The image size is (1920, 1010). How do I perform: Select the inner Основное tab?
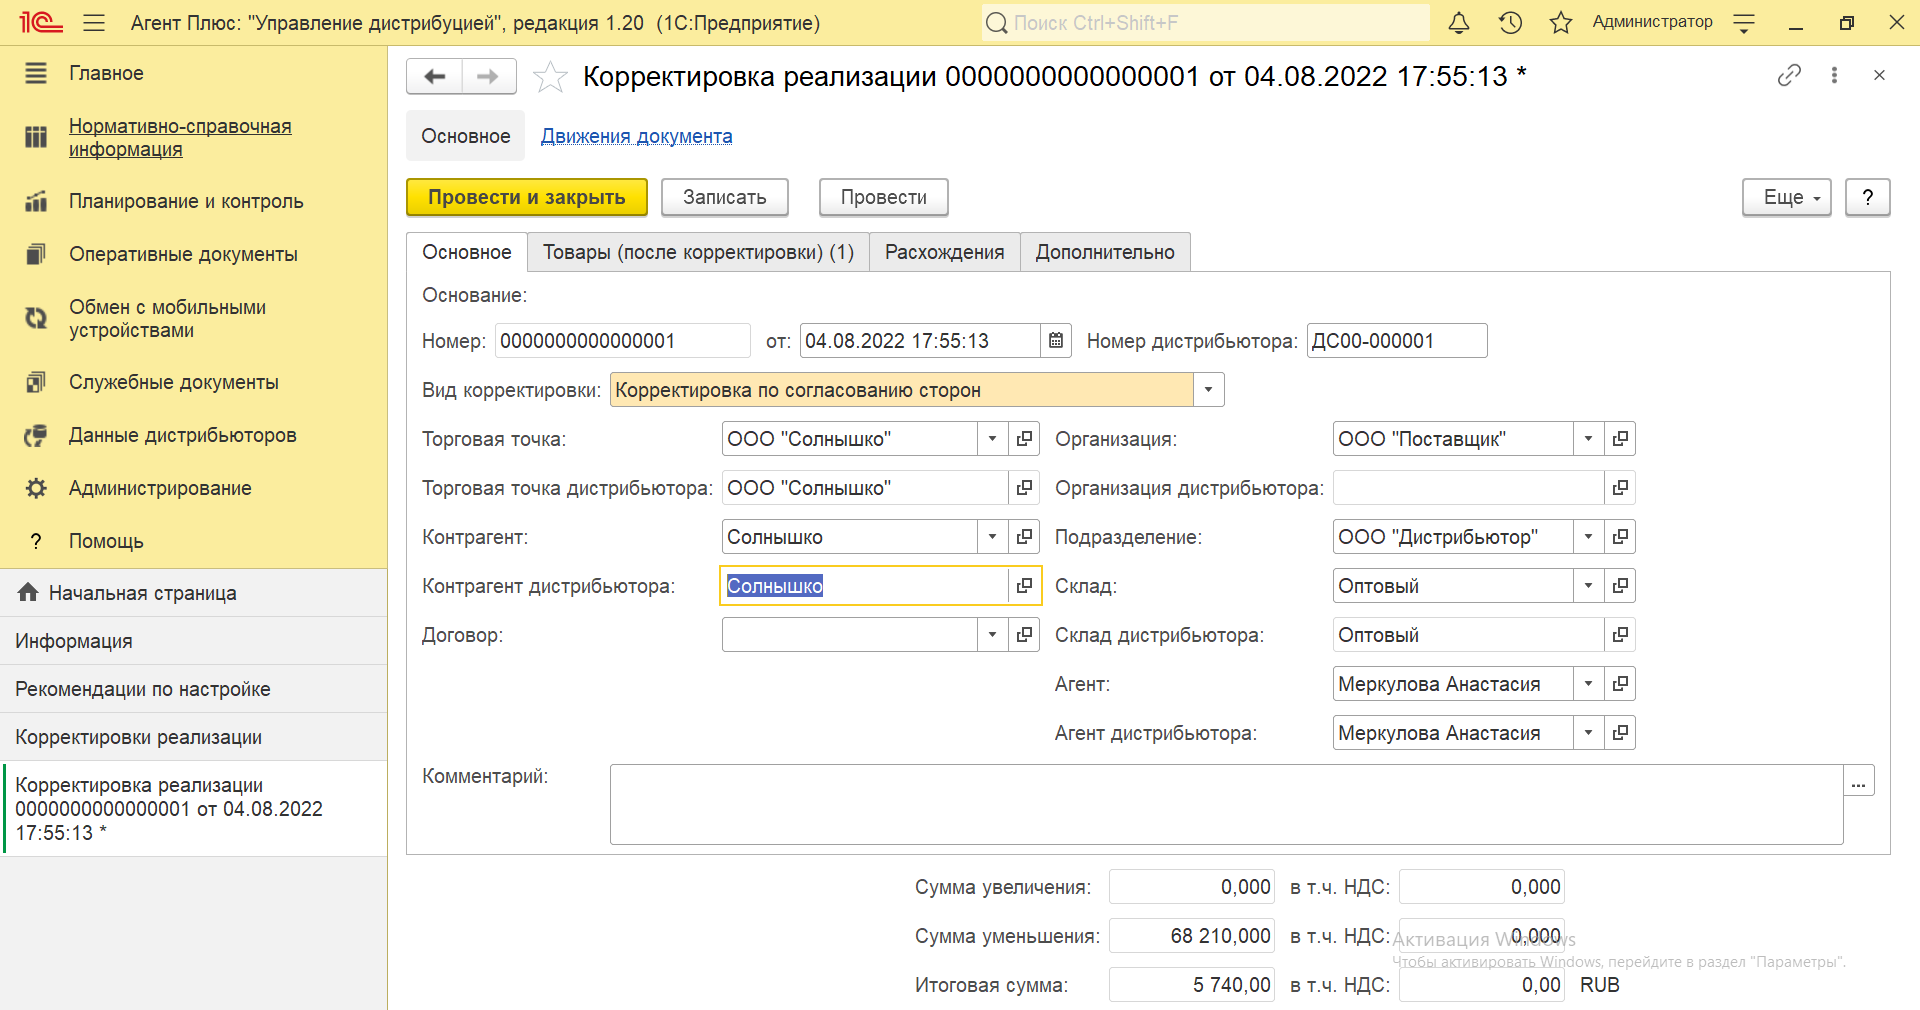pos(467,252)
